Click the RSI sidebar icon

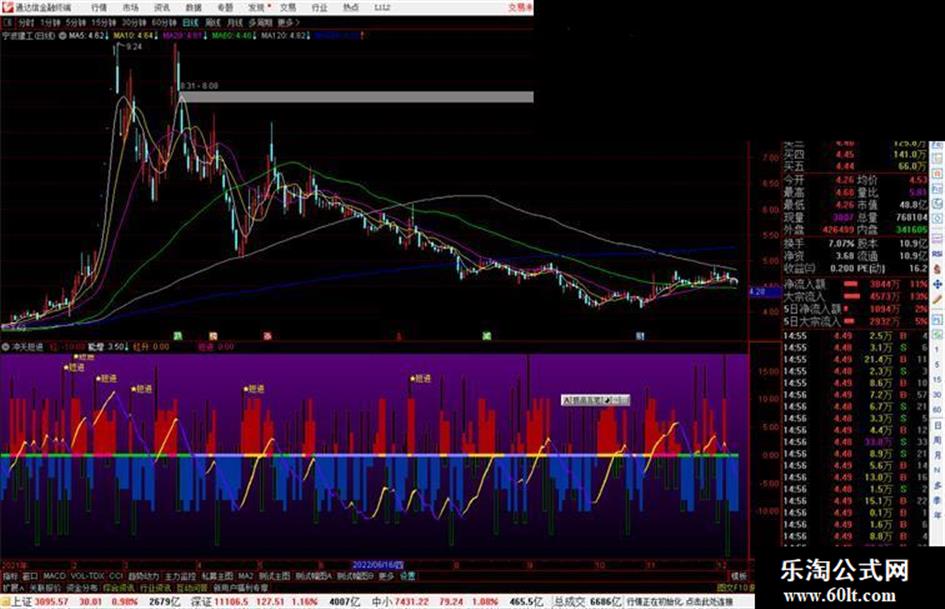(x=938, y=253)
